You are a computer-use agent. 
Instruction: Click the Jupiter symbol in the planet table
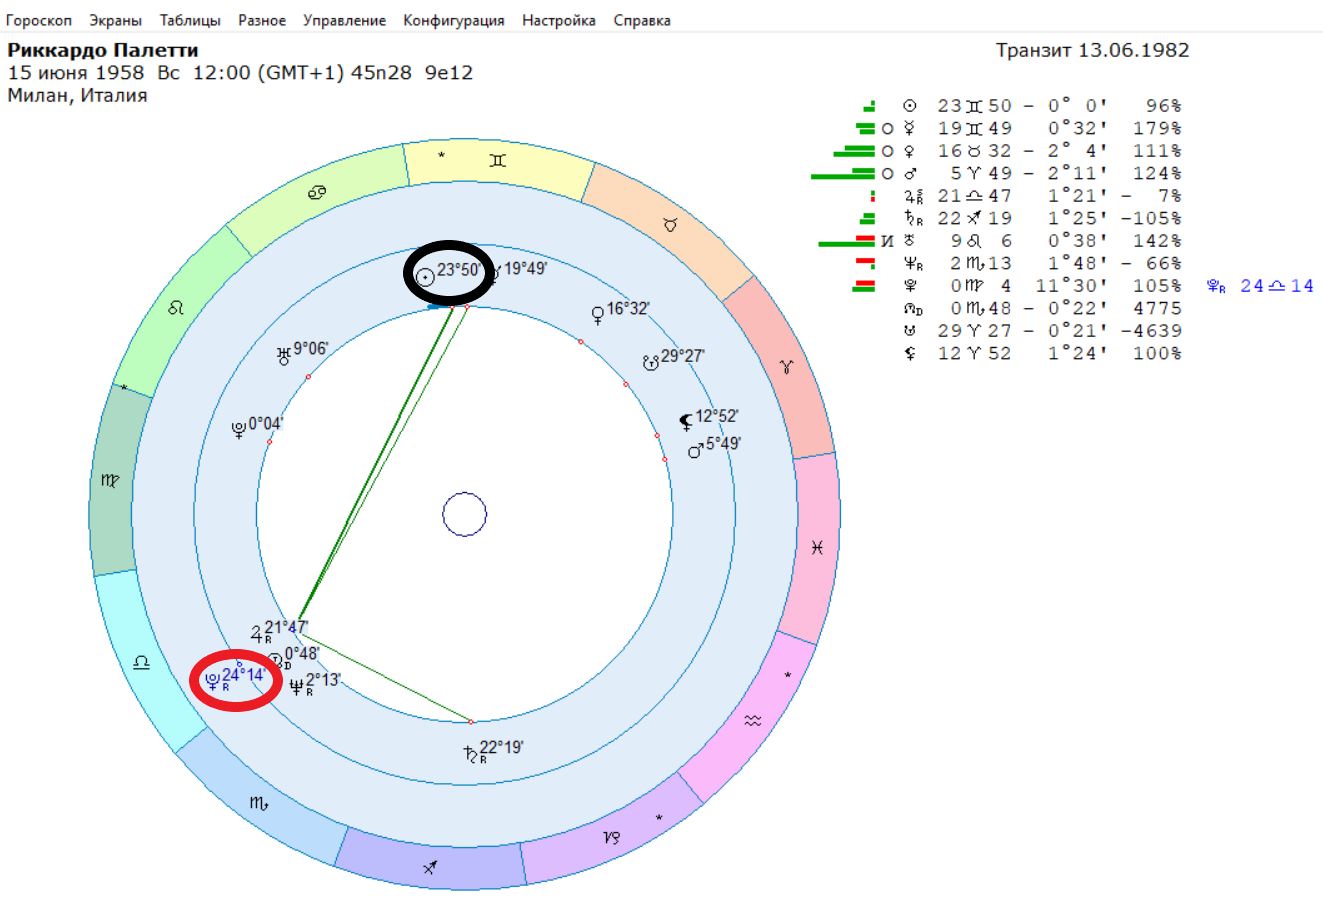911,196
